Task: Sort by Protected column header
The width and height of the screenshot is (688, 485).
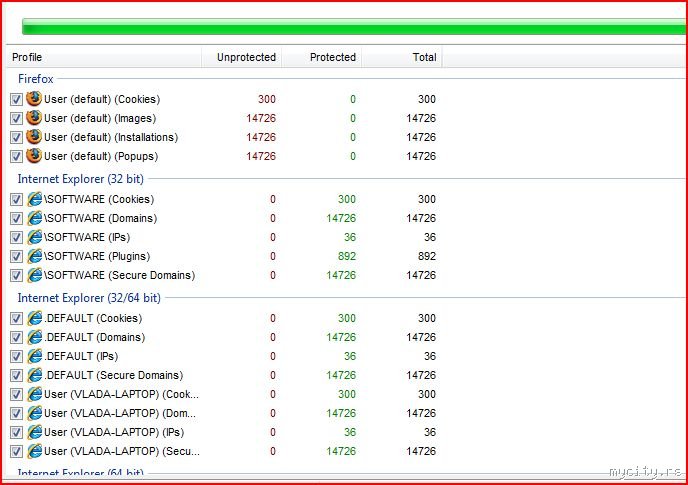Action: tap(322, 57)
